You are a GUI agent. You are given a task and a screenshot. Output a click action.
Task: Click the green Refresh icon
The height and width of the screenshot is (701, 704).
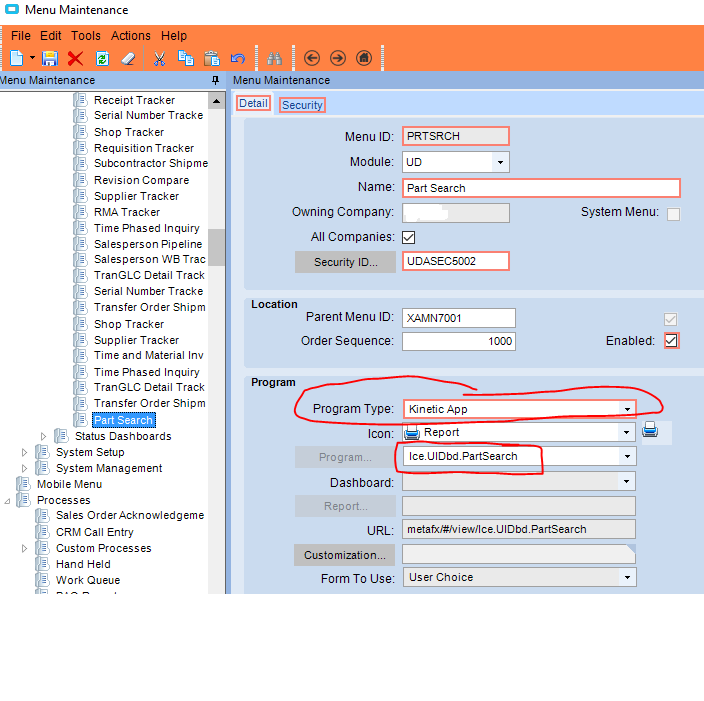pyautogui.click(x=102, y=58)
